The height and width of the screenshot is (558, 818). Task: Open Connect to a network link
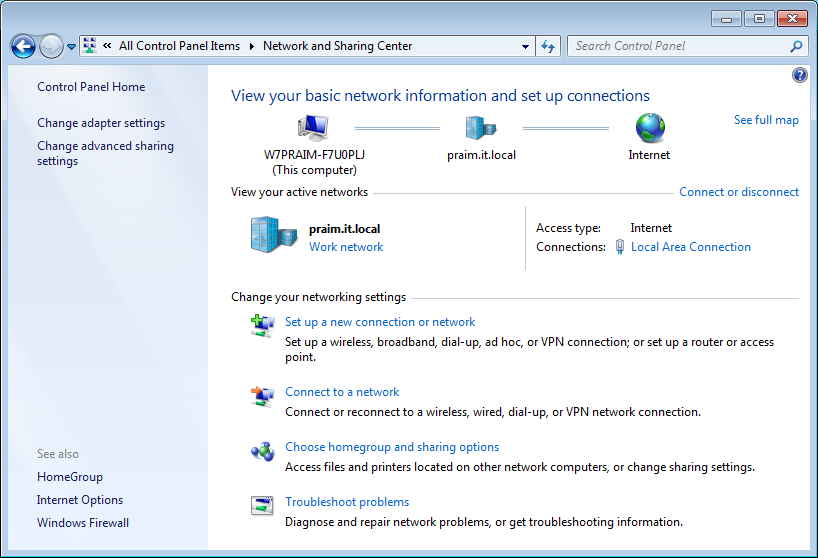coord(342,392)
